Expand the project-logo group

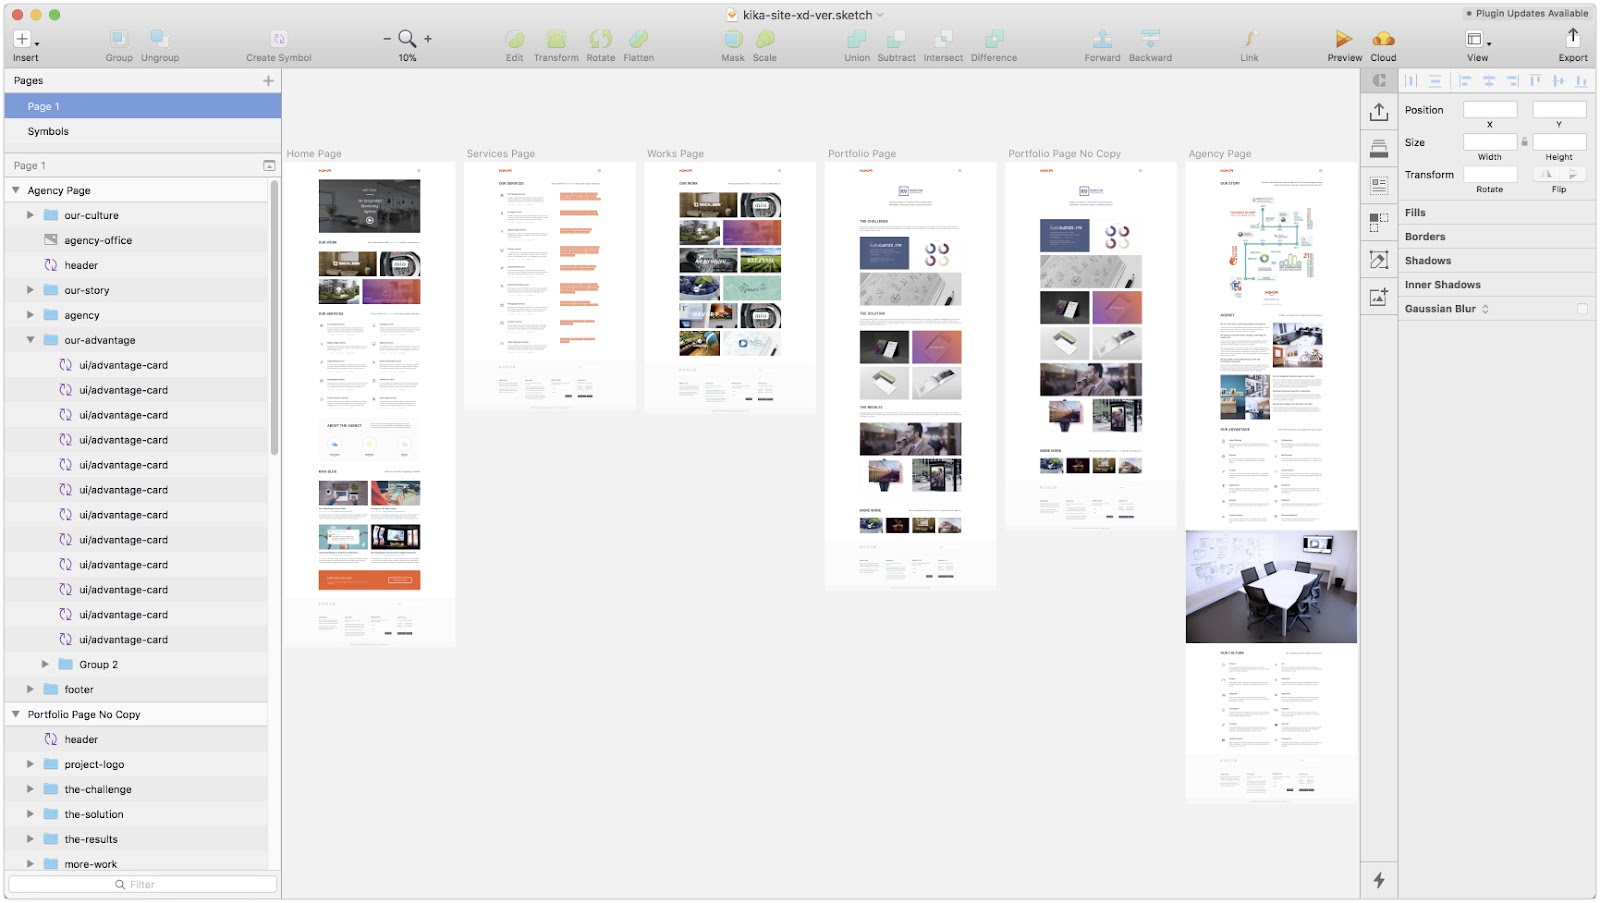30,764
